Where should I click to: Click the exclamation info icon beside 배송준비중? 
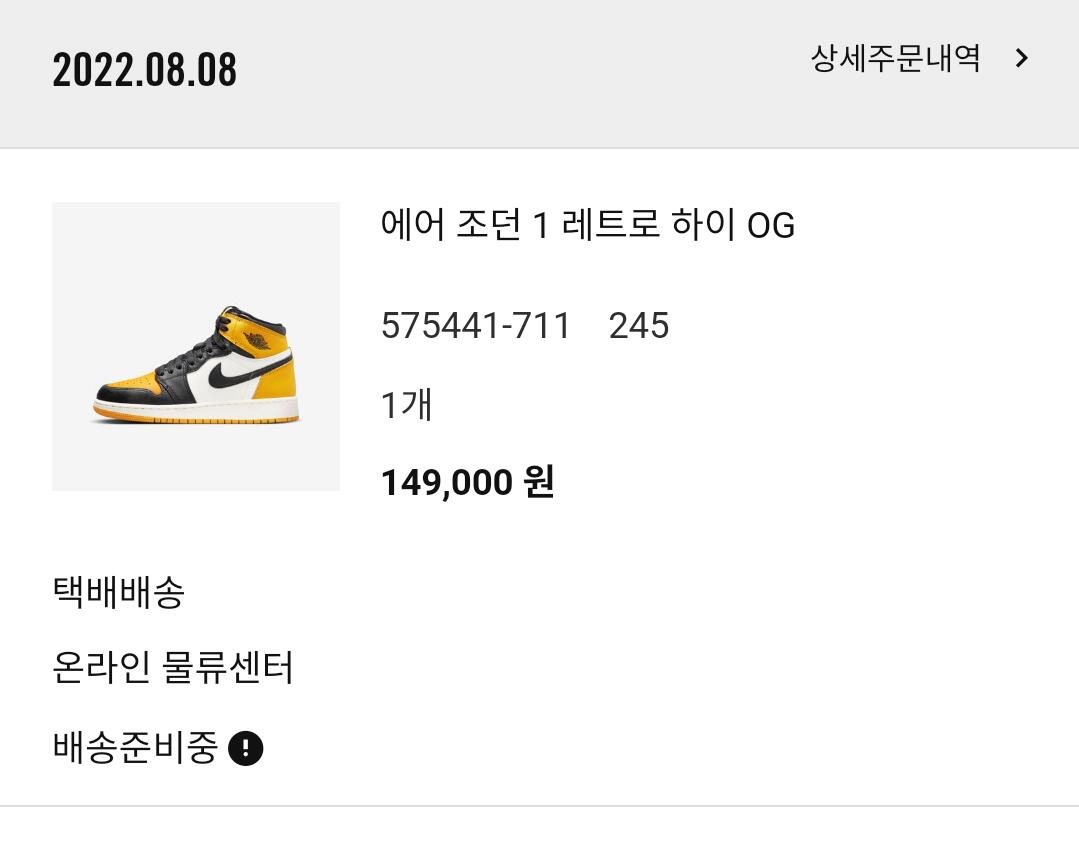(245, 747)
